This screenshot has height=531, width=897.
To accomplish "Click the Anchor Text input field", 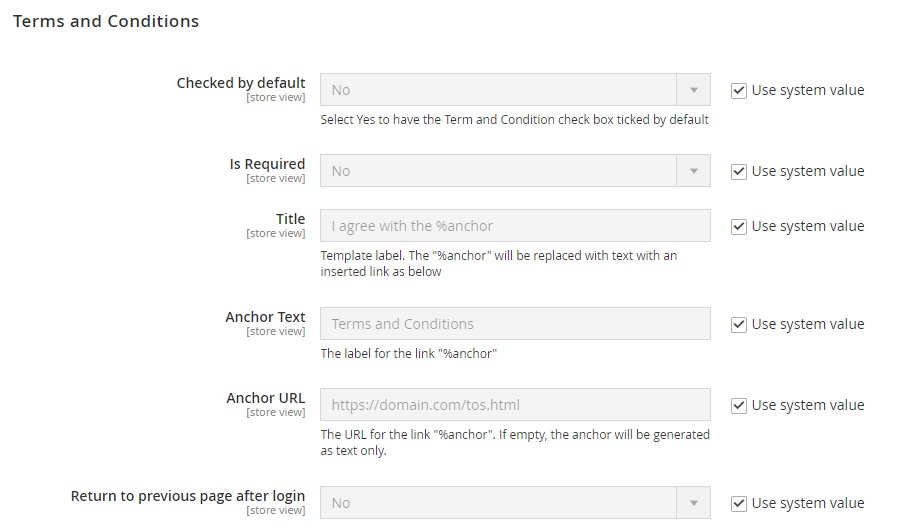I will 515,324.
